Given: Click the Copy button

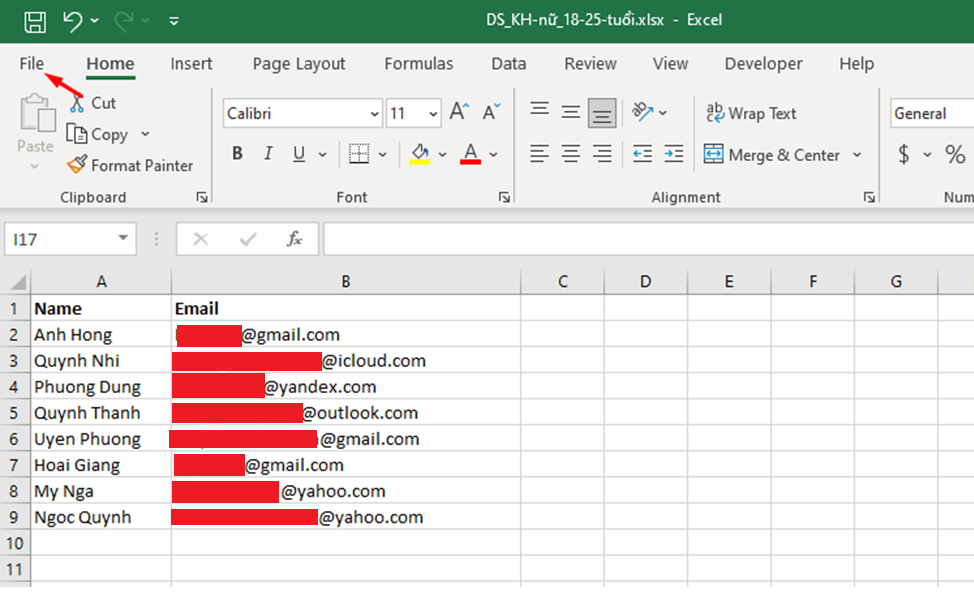Looking at the screenshot, I should [x=98, y=134].
